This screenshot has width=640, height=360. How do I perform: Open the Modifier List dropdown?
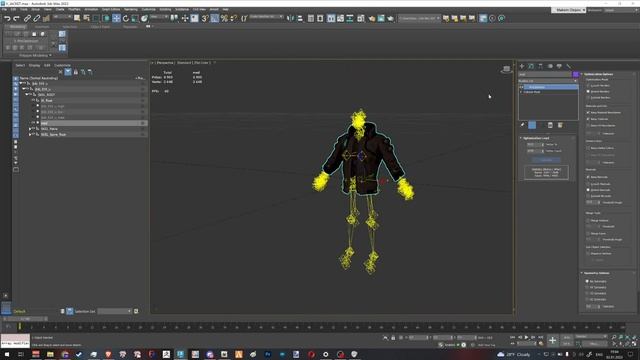[548, 81]
